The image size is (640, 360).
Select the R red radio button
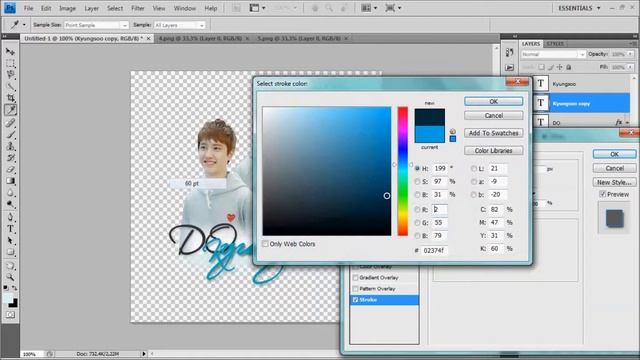click(x=417, y=209)
